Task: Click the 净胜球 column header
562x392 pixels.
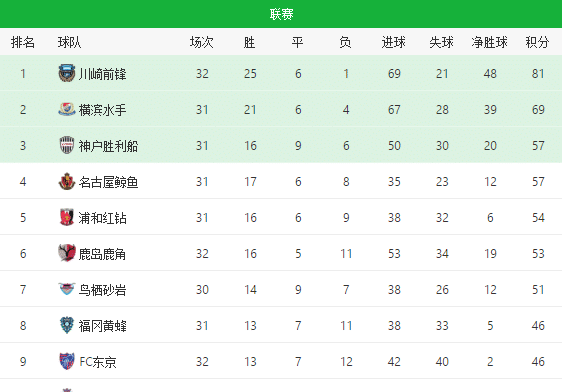Action: [490, 42]
